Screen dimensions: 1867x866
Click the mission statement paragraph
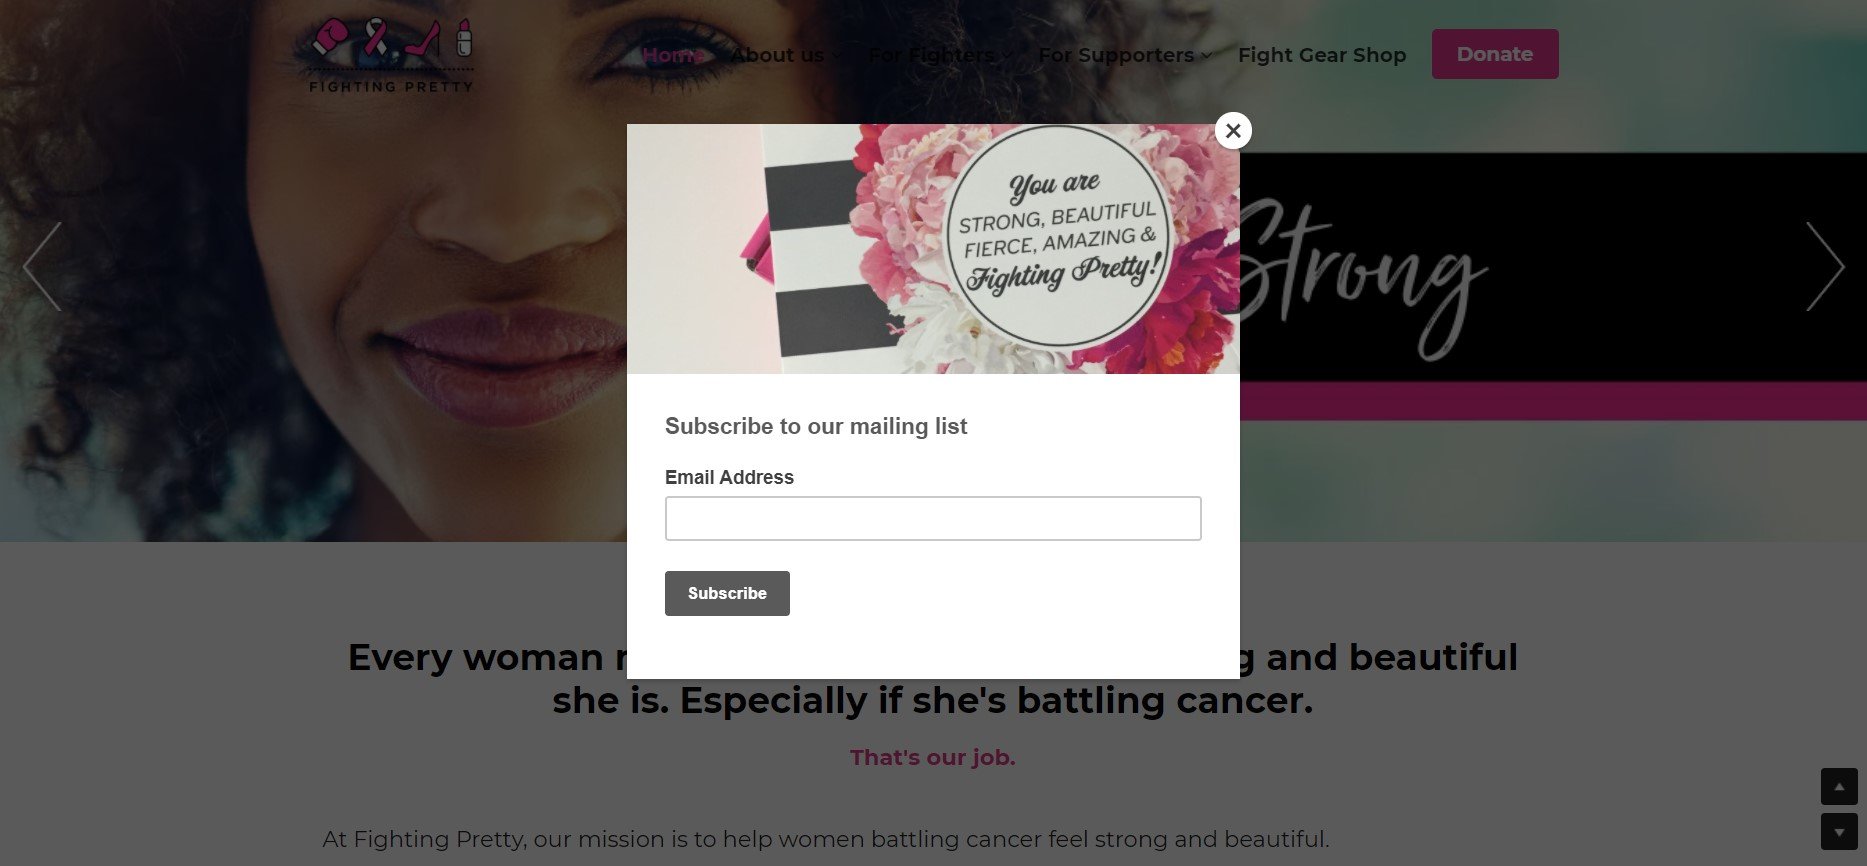[826, 839]
